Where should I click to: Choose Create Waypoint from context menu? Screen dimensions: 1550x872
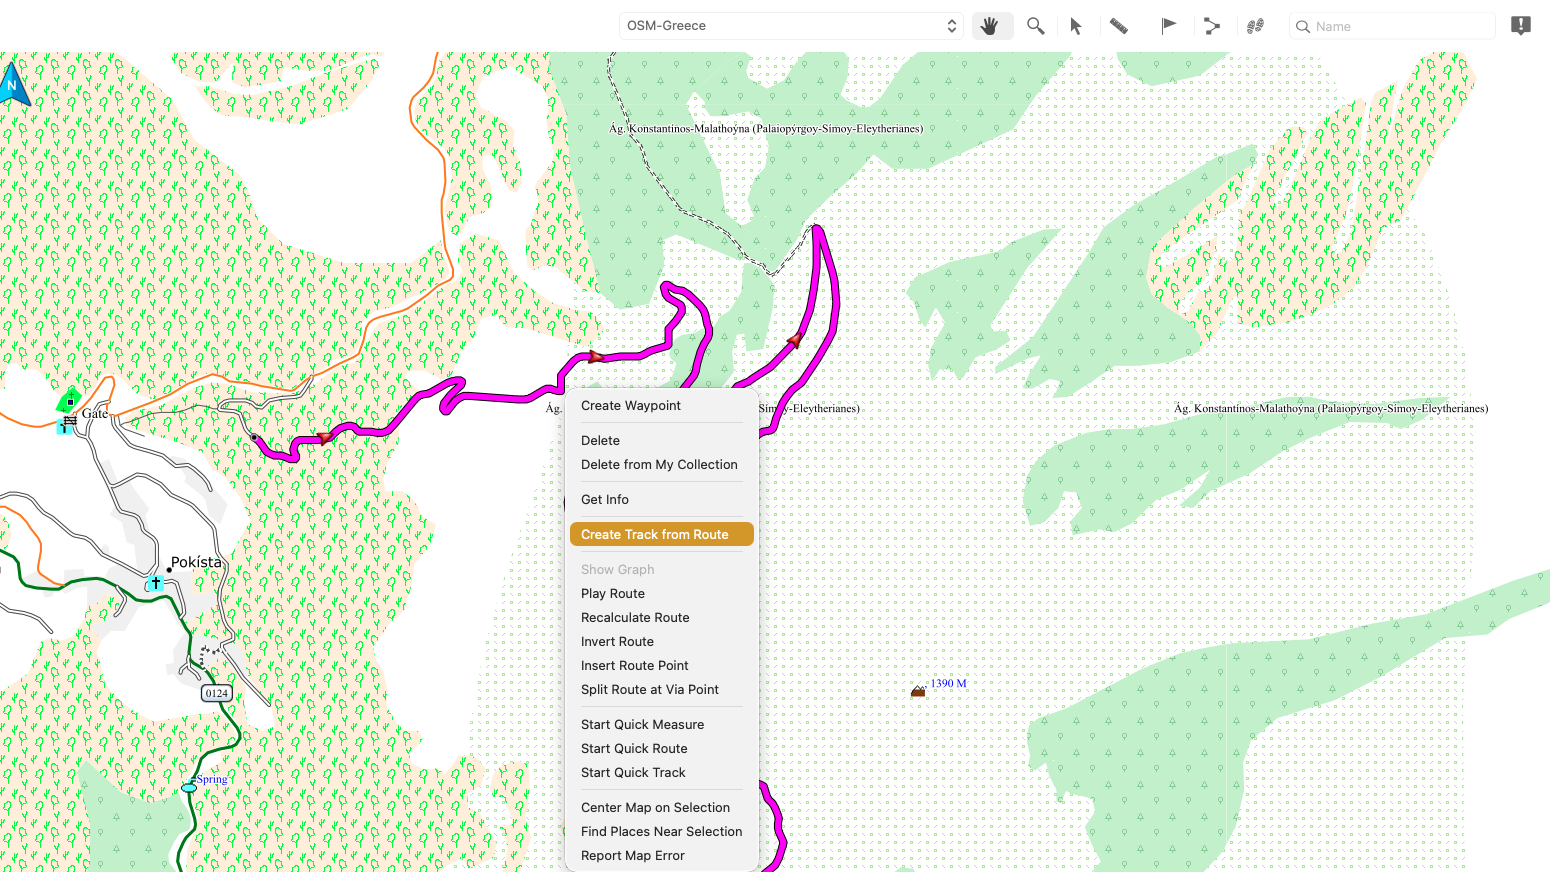click(631, 406)
